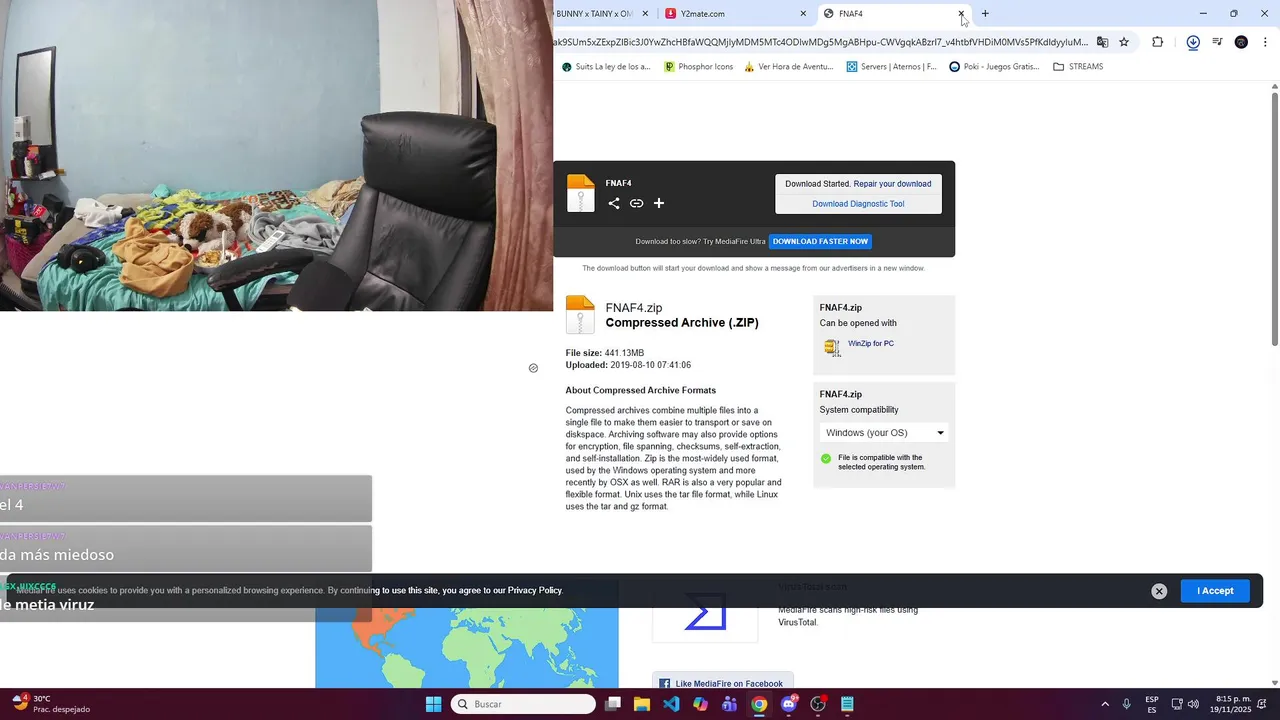Screen dimensions: 1280x720
Task: Click the browser address bar URL
Action: 820,42
